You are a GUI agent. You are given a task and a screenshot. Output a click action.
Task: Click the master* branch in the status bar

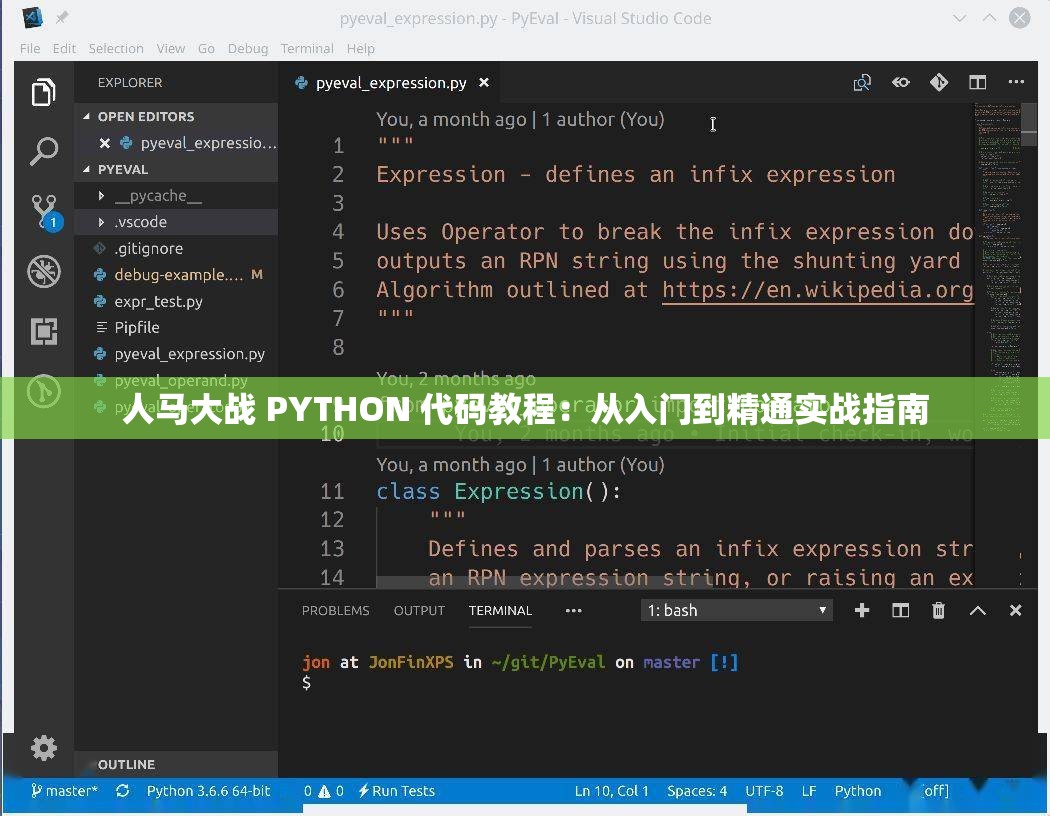coord(64,790)
